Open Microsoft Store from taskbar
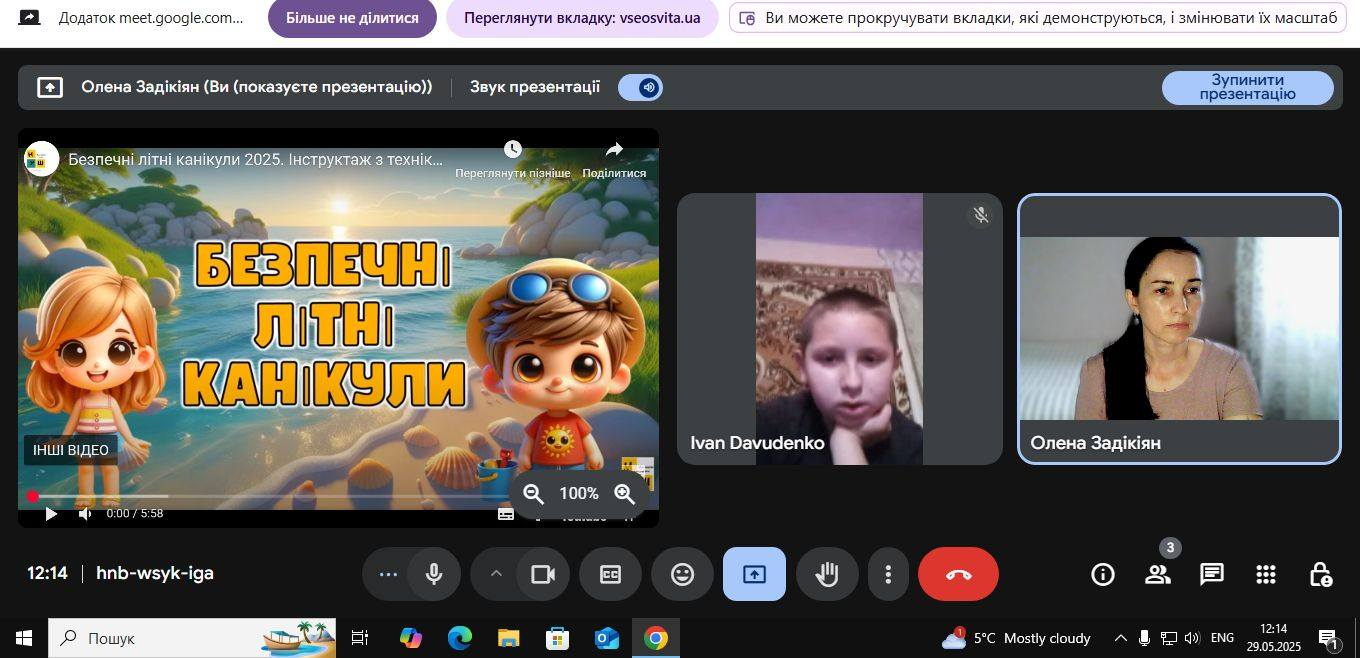 [x=557, y=638]
